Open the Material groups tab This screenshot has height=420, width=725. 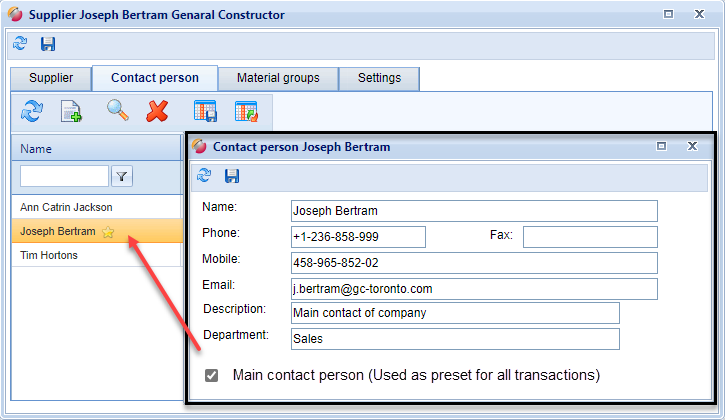point(278,78)
